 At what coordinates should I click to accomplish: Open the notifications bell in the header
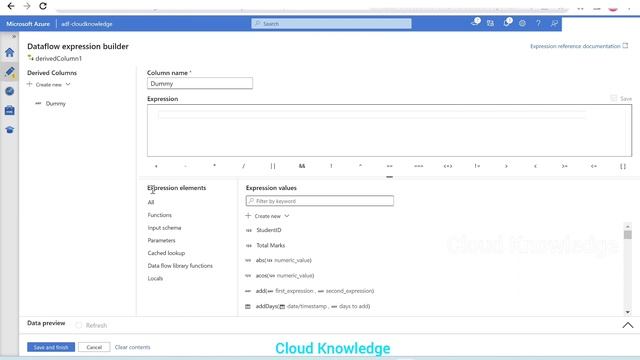point(507,22)
